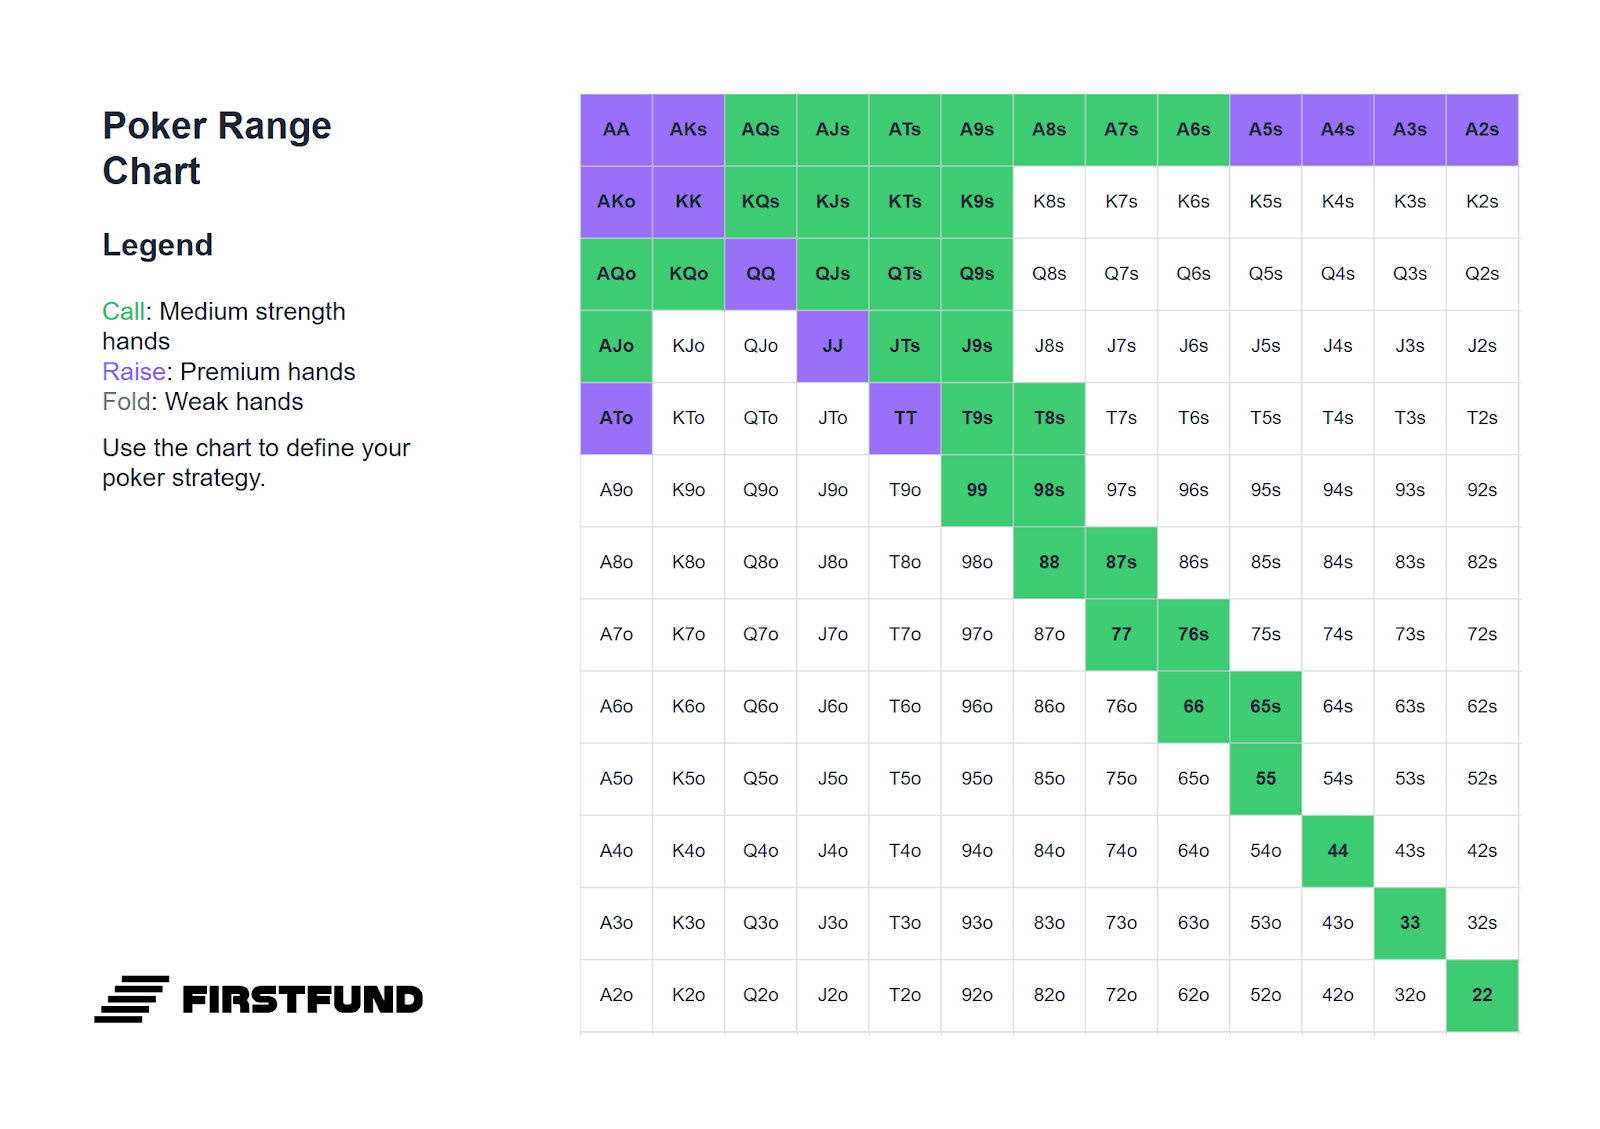Select the KQo green cell
Screen dimensions: 1600x1129
(x=688, y=274)
